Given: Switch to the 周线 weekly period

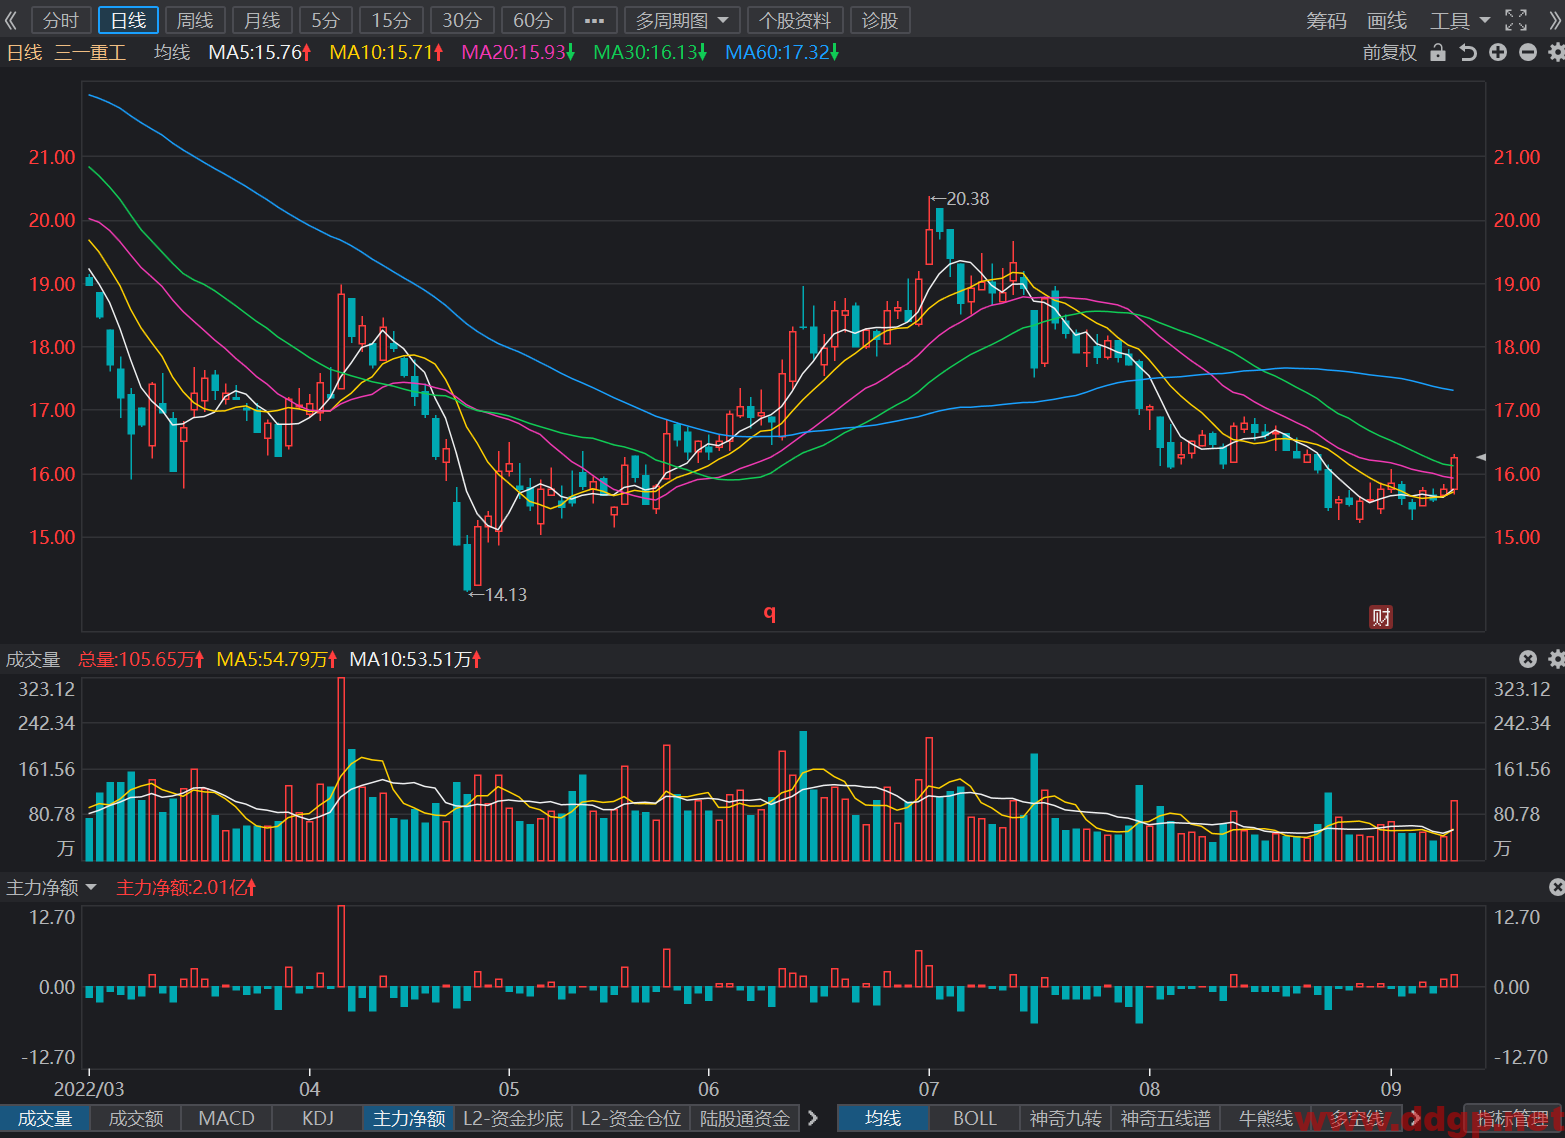Looking at the screenshot, I should coord(195,20).
